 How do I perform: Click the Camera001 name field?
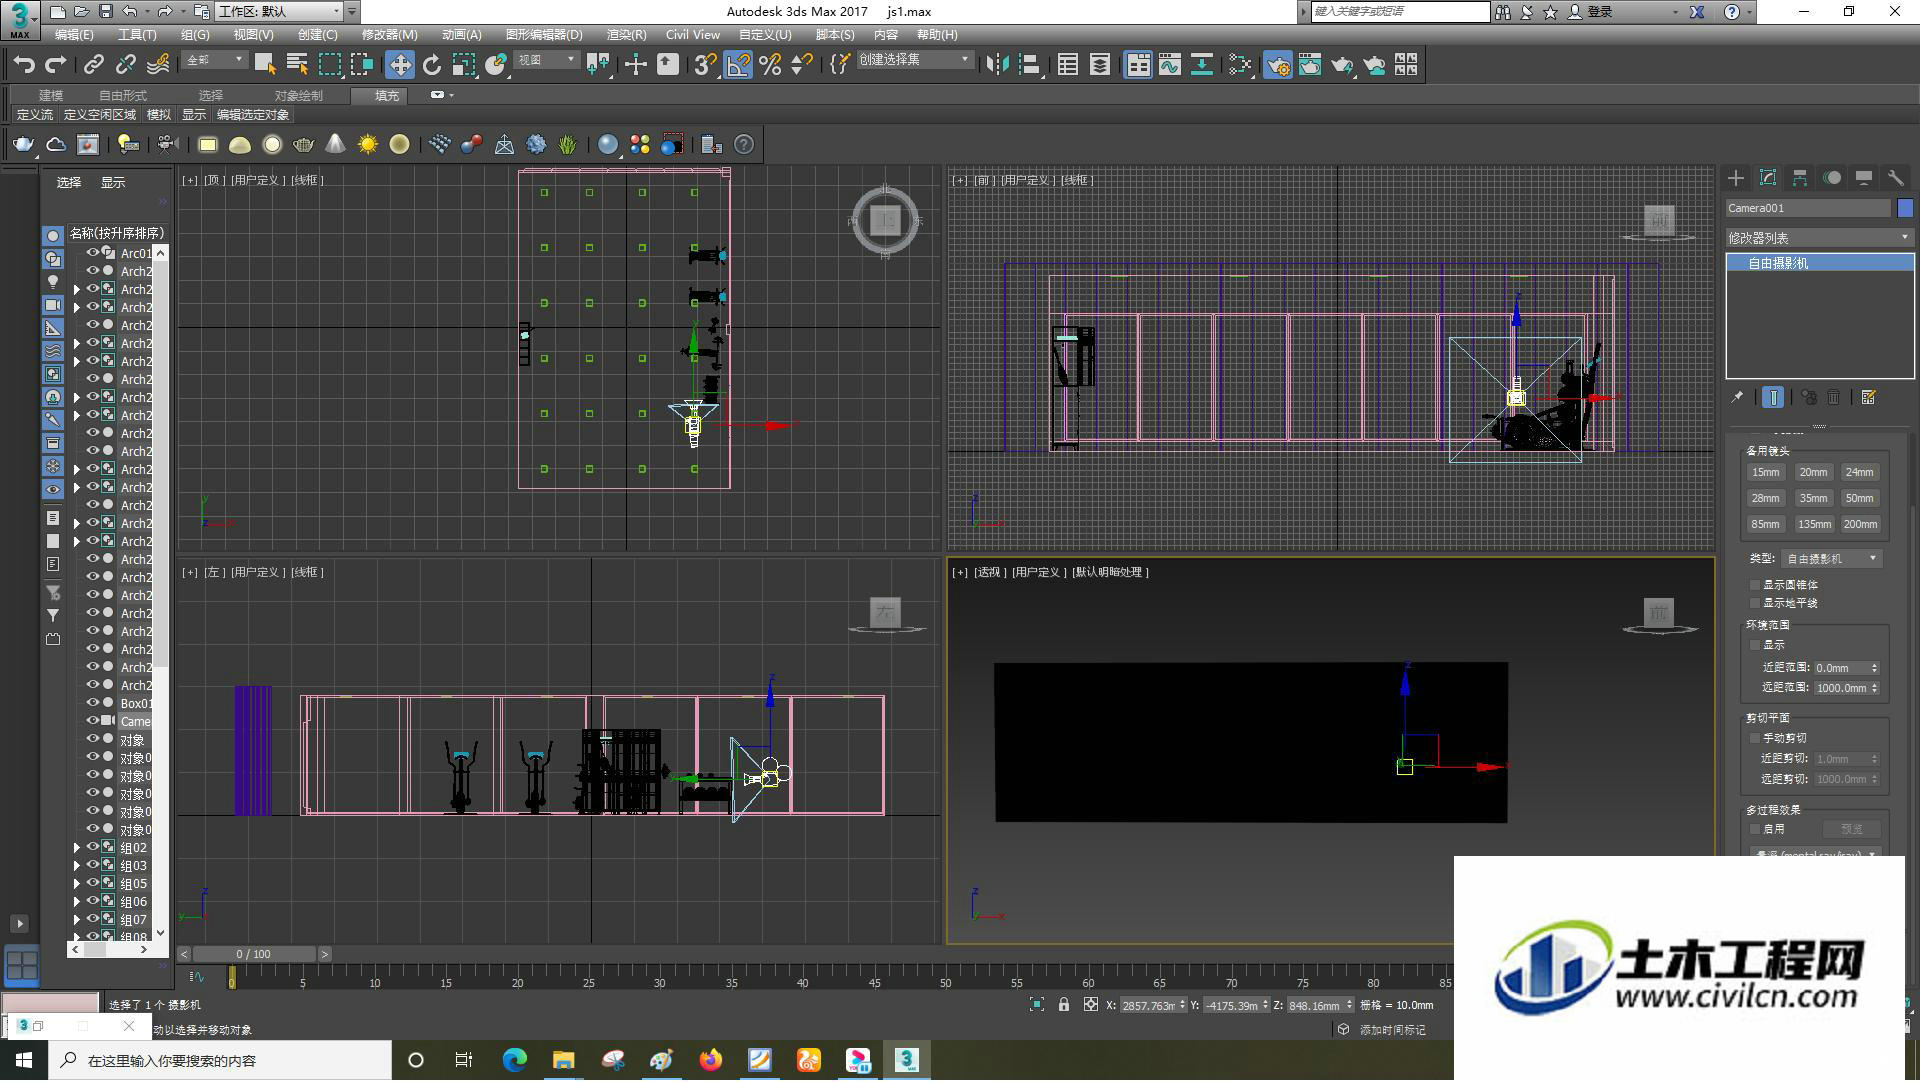[1808, 208]
